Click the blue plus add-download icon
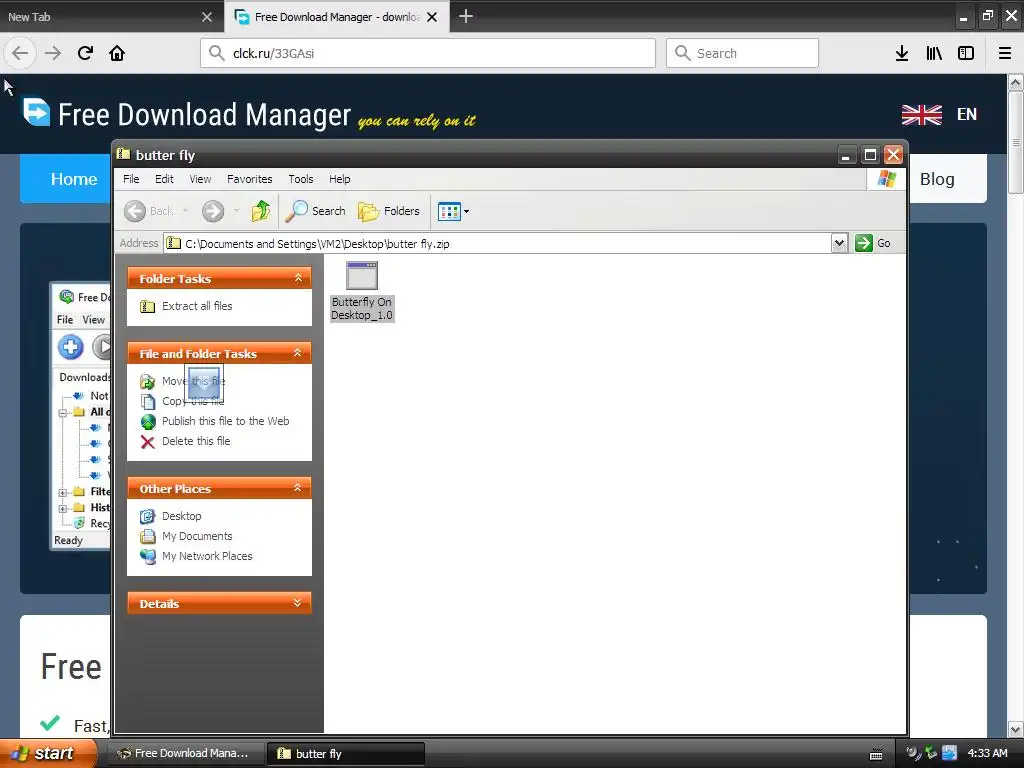The width and height of the screenshot is (1024, 768). [71, 347]
